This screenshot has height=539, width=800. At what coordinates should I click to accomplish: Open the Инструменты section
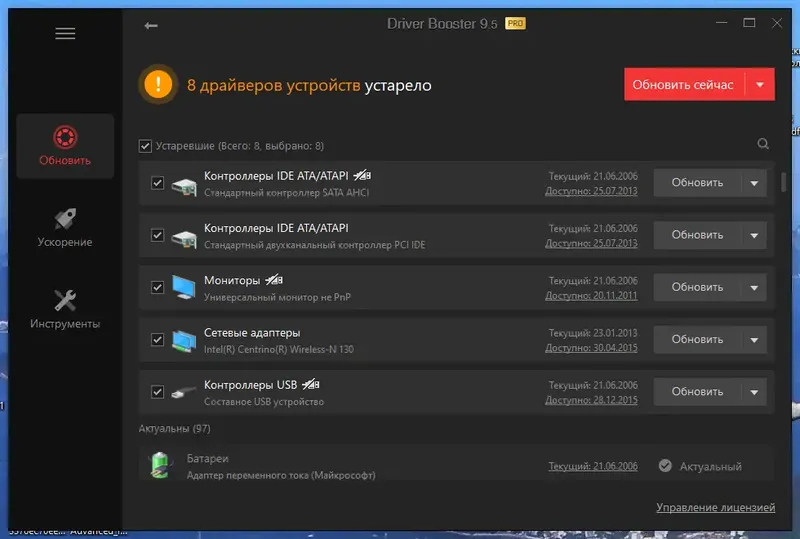click(x=65, y=309)
